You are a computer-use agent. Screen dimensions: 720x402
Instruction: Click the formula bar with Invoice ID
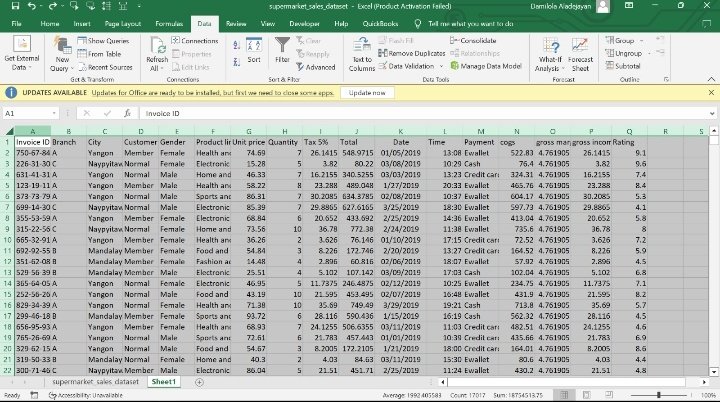click(x=422, y=113)
